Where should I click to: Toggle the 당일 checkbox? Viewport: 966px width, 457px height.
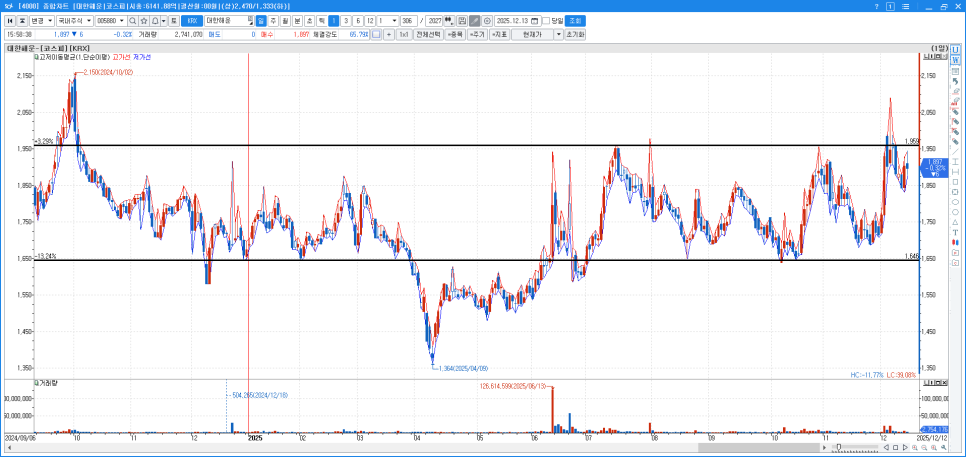[546, 20]
